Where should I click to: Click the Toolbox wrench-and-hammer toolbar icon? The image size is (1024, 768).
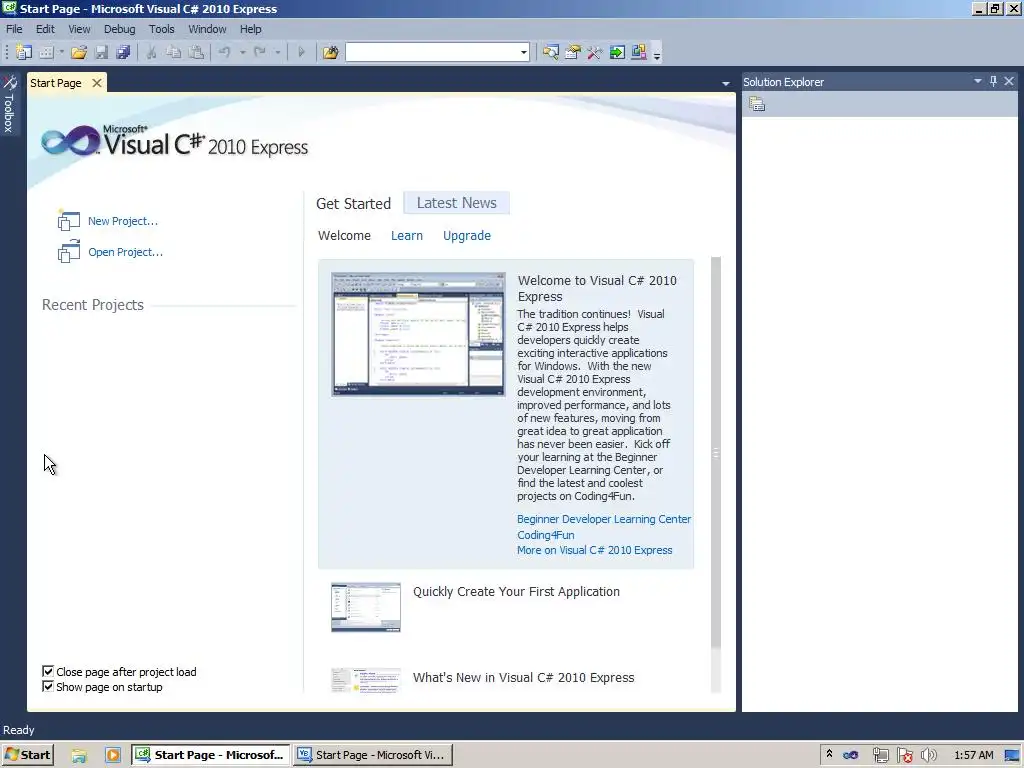[594, 52]
